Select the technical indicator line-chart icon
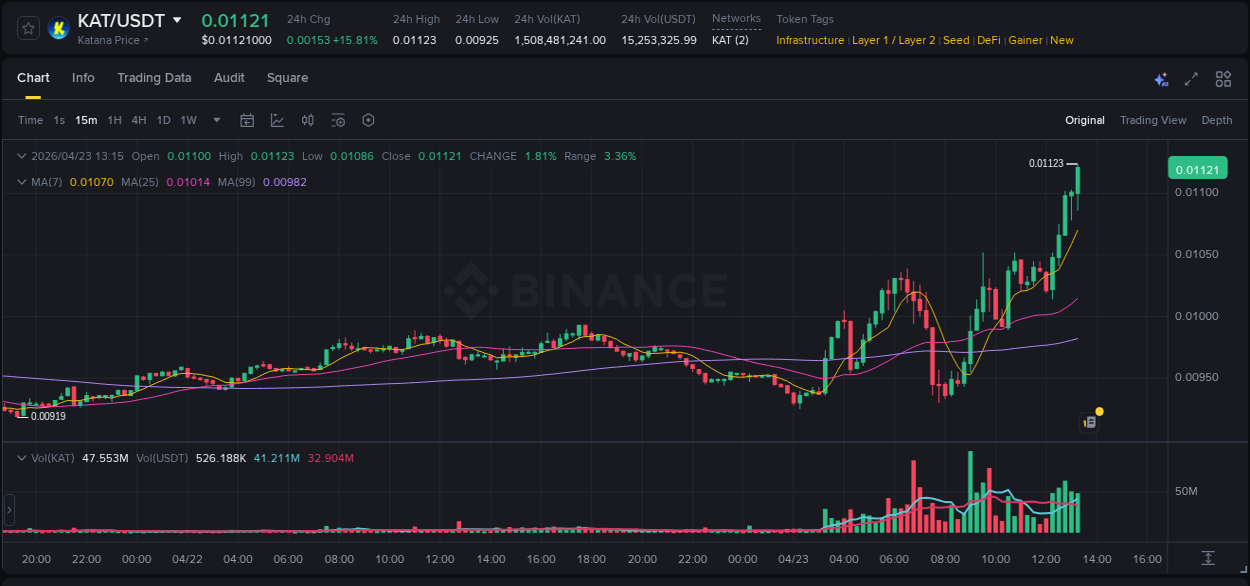Image resolution: width=1250 pixels, height=586 pixels. pyautogui.click(x=277, y=120)
